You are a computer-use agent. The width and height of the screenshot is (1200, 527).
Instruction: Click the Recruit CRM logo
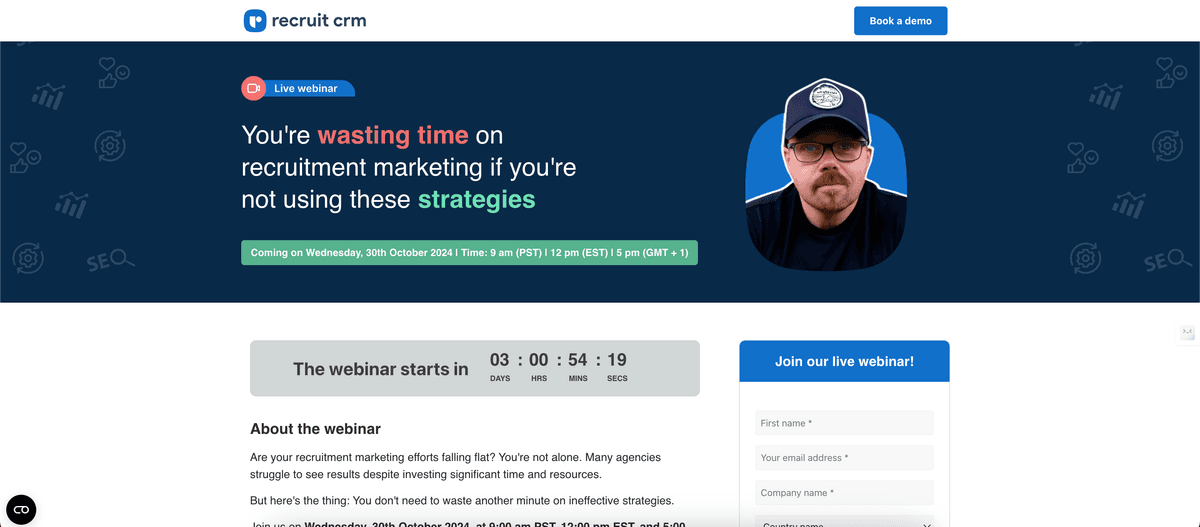[x=305, y=20]
